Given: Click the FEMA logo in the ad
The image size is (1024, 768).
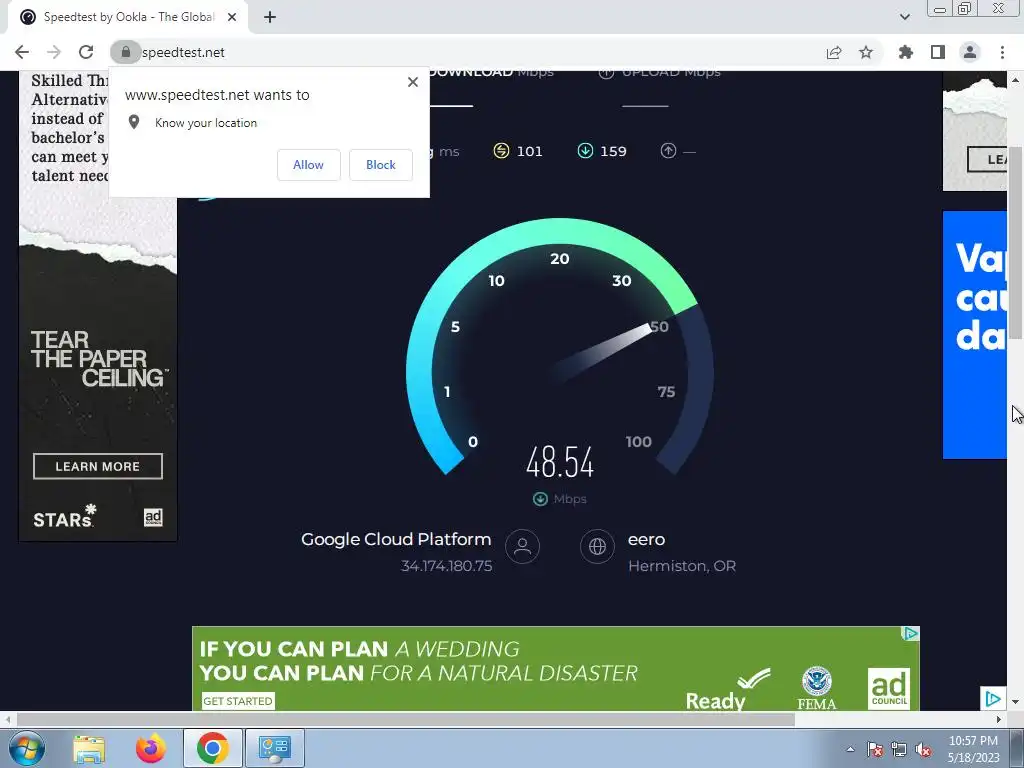Looking at the screenshot, I should [816, 688].
